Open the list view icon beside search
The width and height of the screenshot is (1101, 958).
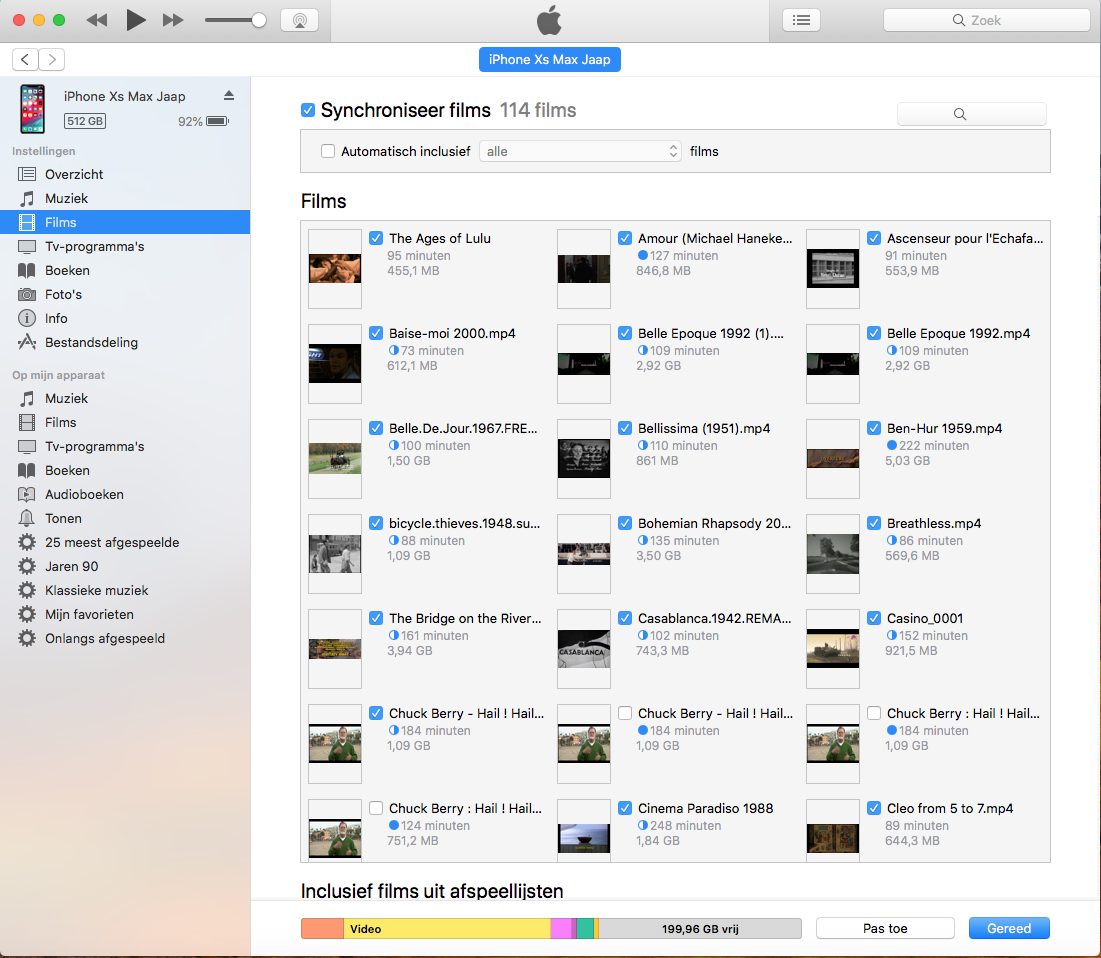(x=801, y=20)
